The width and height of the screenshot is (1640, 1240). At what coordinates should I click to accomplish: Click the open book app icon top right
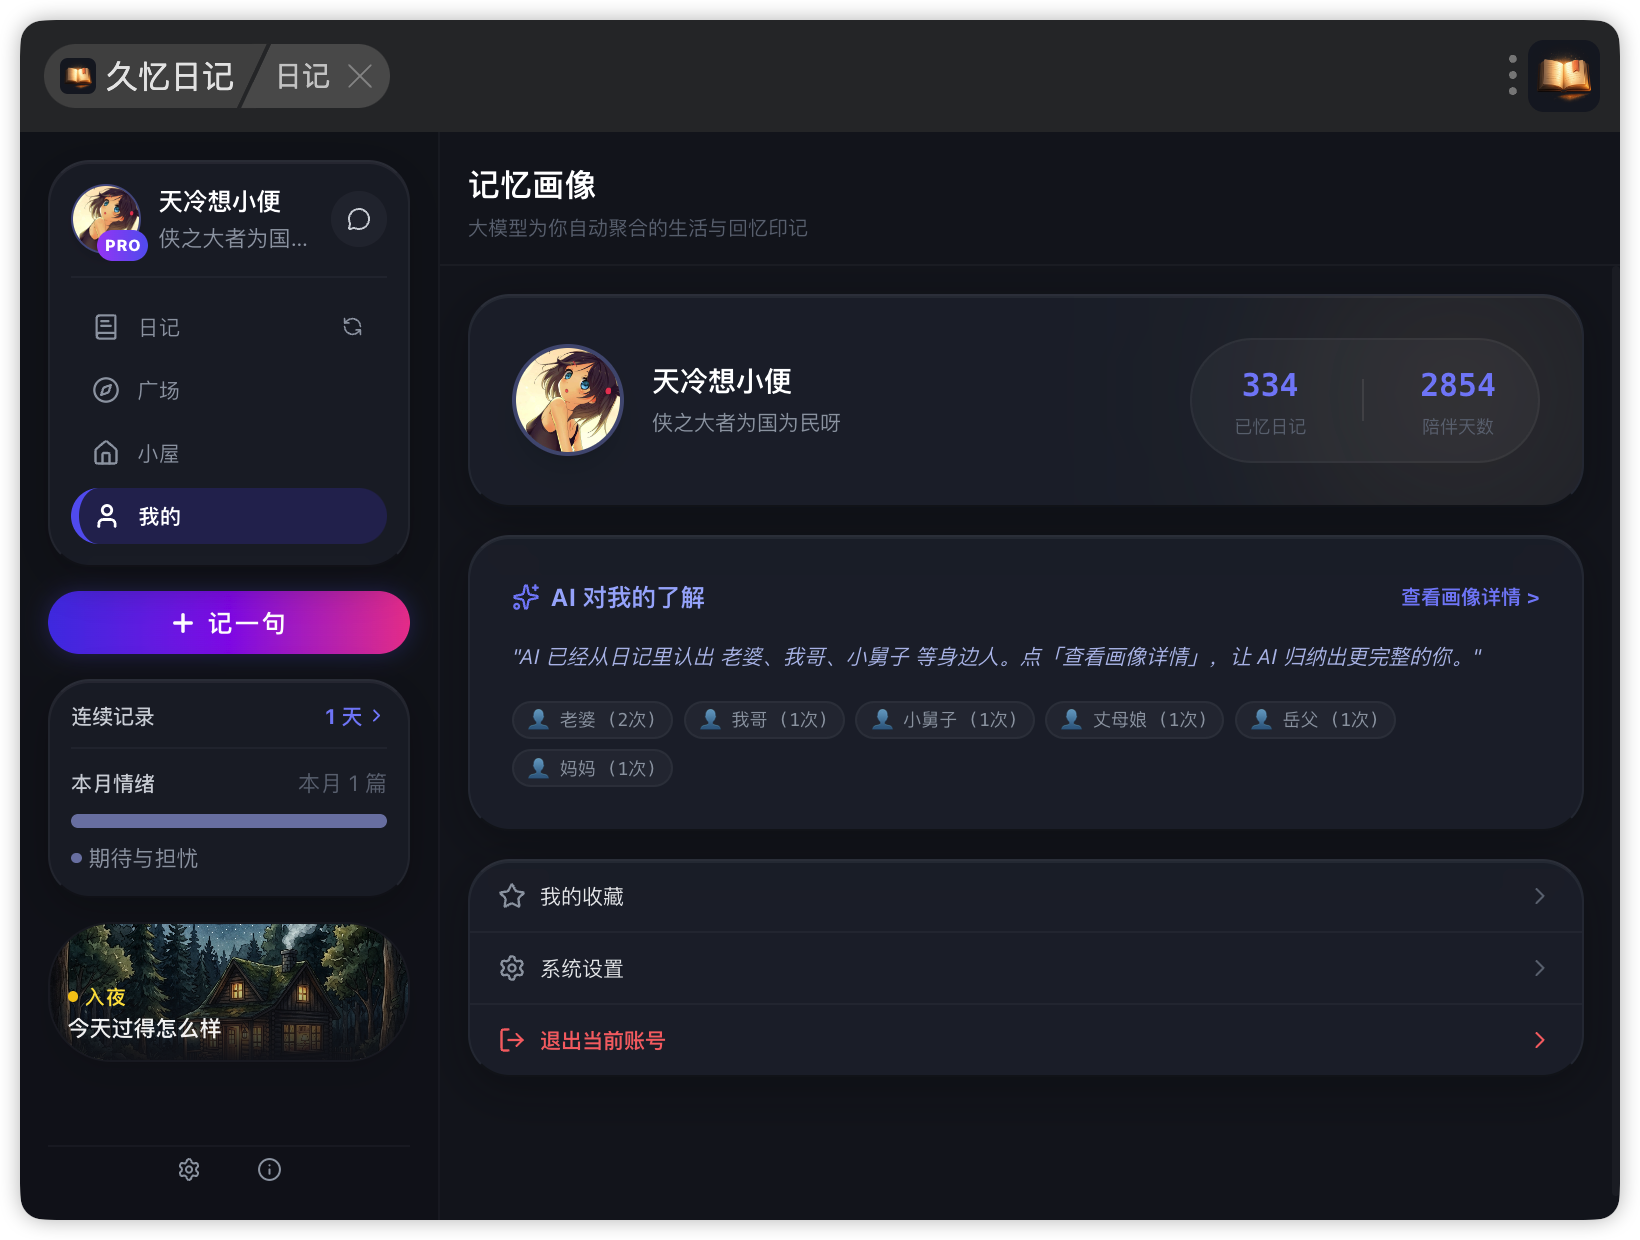(x=1564, y=76)
